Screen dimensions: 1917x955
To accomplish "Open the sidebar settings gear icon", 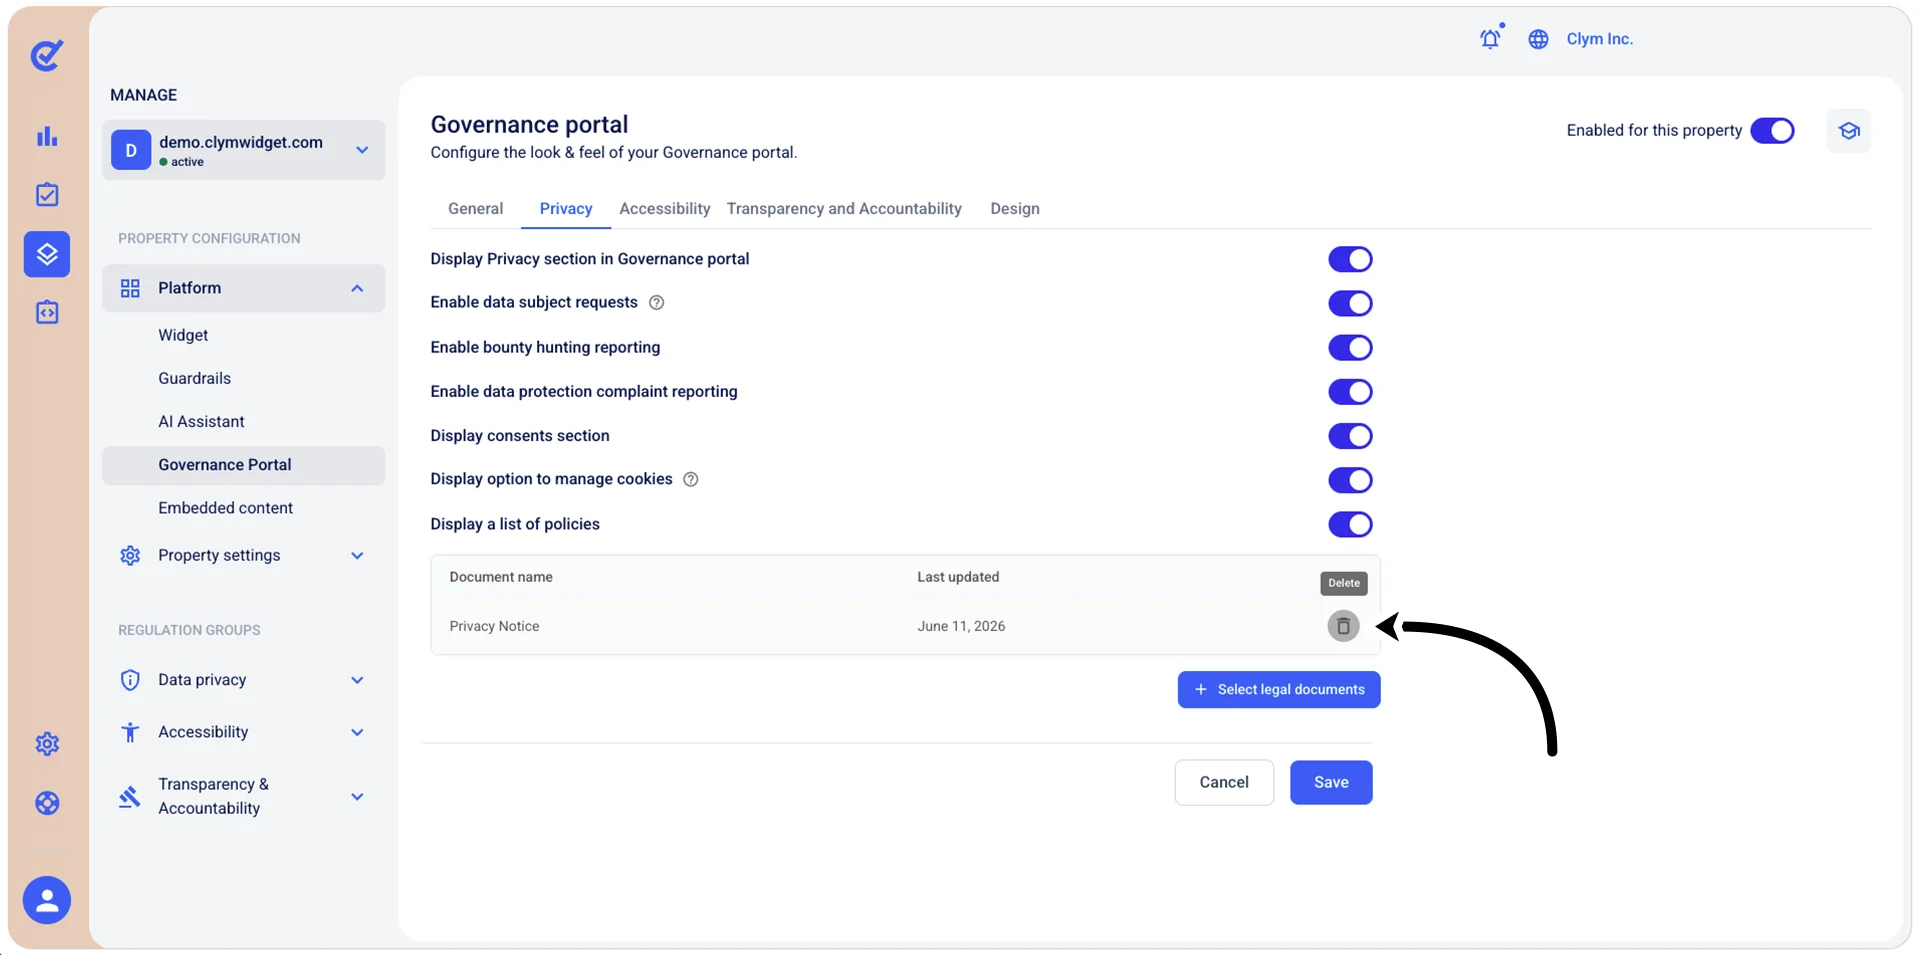I will point(47,744).
